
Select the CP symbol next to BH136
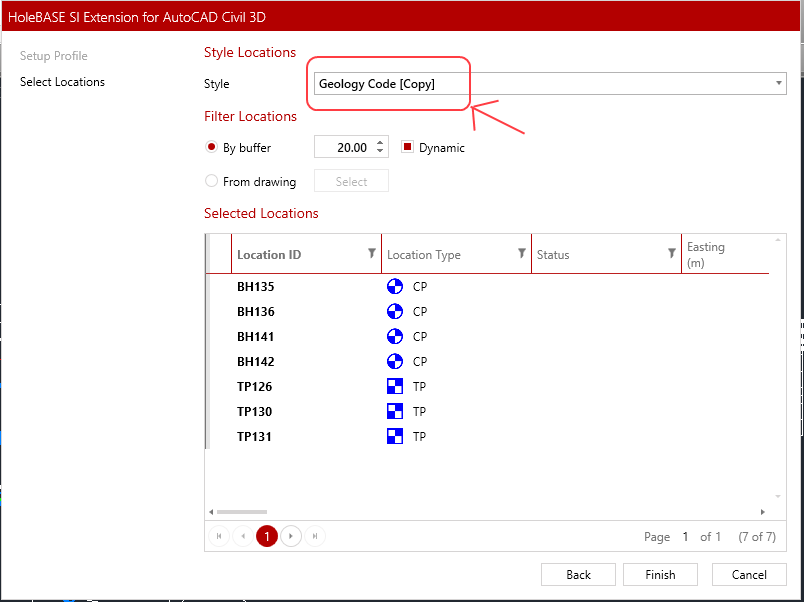[x=395, y=311]
